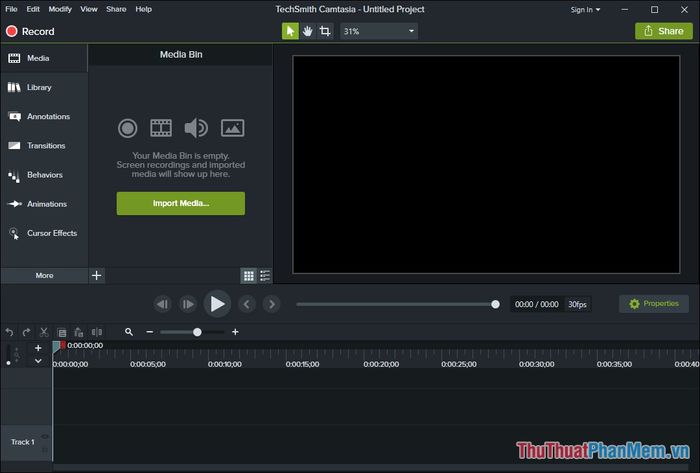Open the Properties panel

pyautogui.click(x=654, y=304)
